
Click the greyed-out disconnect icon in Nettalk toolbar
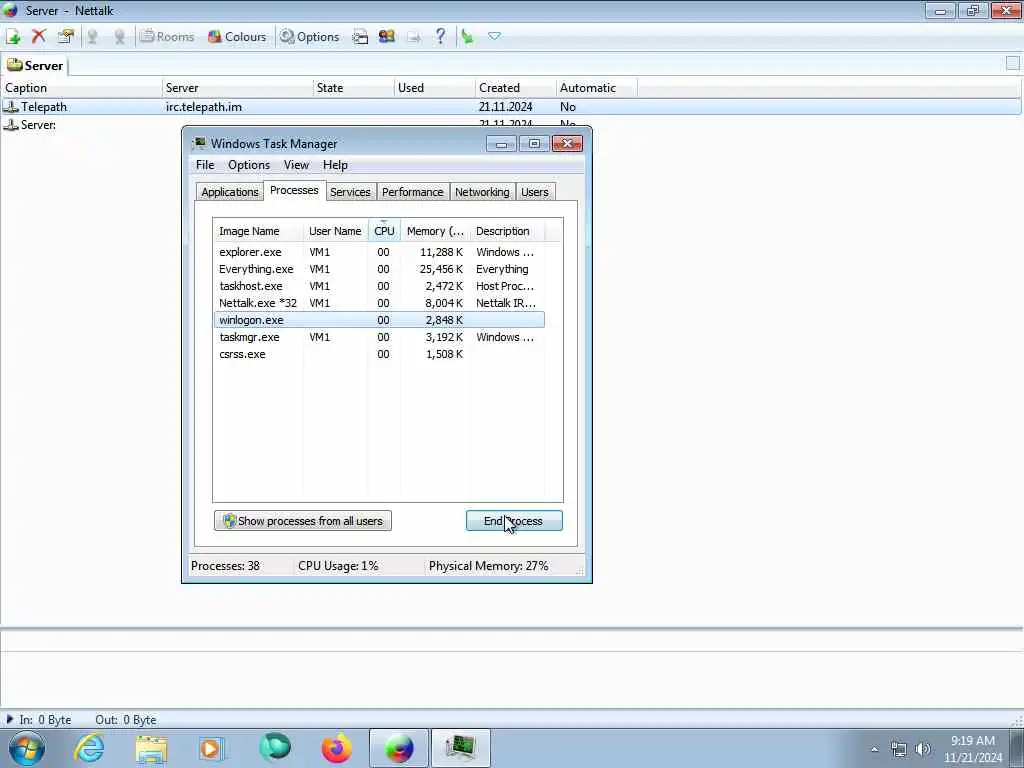(119, 37)
